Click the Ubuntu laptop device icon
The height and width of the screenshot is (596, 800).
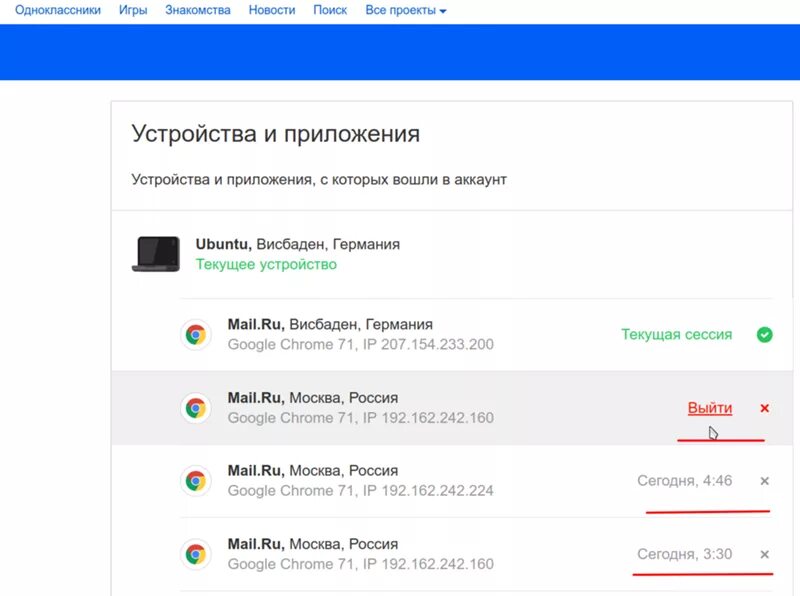tap(156, 254)
